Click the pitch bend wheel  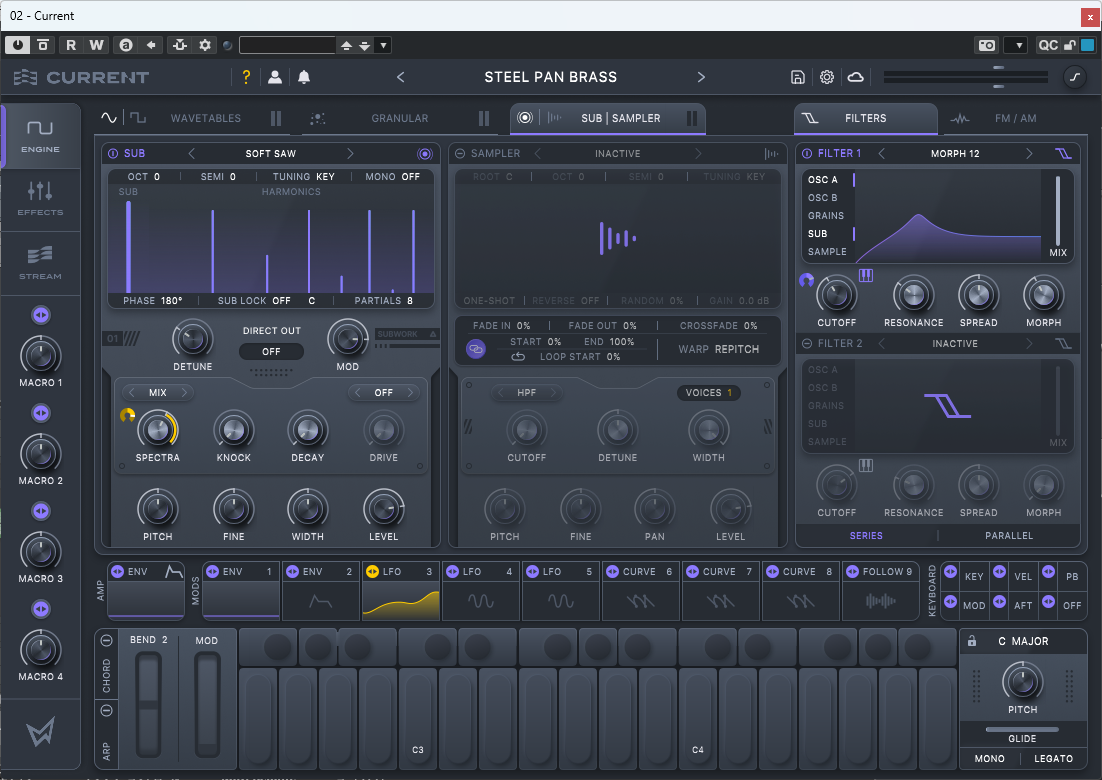click(x=148, y=705)
